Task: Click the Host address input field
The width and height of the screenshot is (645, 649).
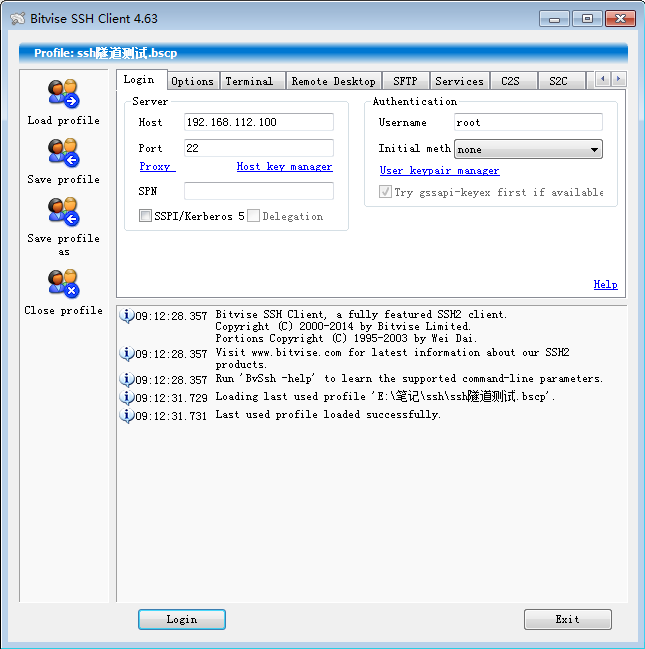Action: [258, 122]
